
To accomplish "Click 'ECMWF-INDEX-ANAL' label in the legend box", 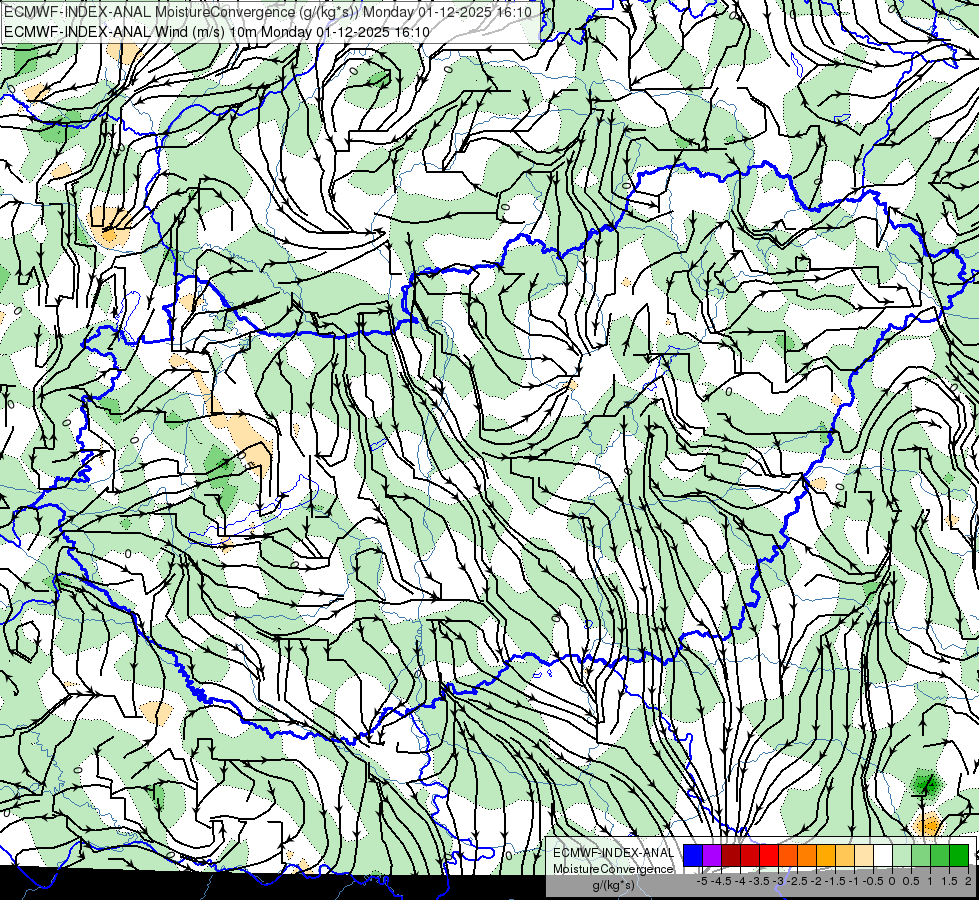I will pos(613,853).
